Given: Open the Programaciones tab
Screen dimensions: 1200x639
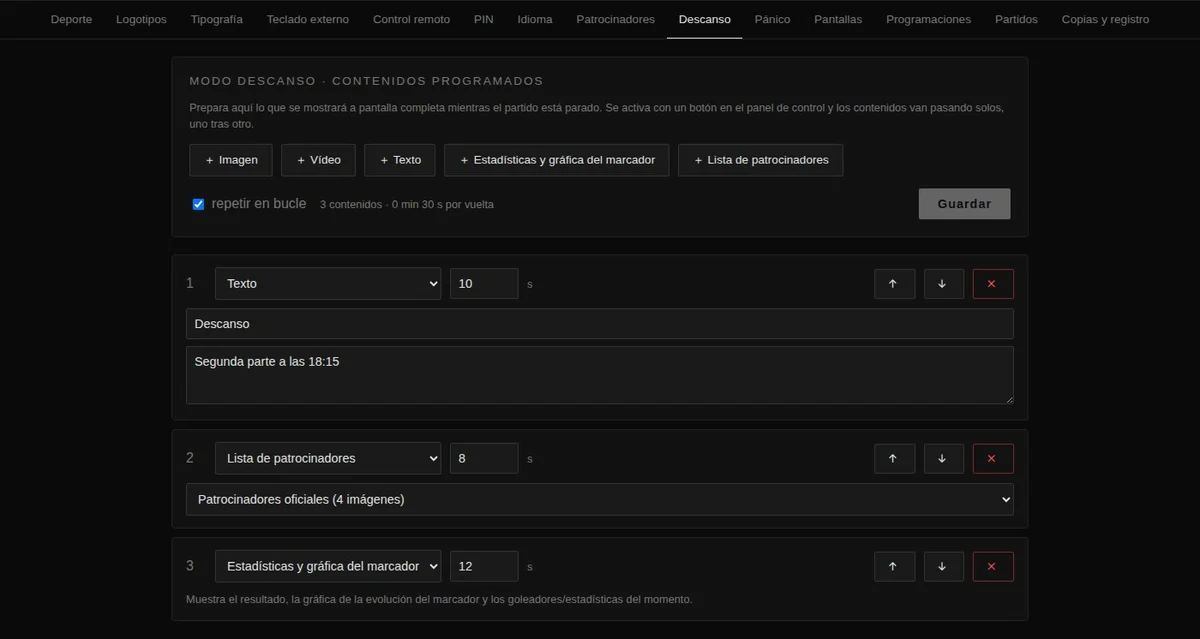Looking at the screenshot, I should [x=929, y=19].
